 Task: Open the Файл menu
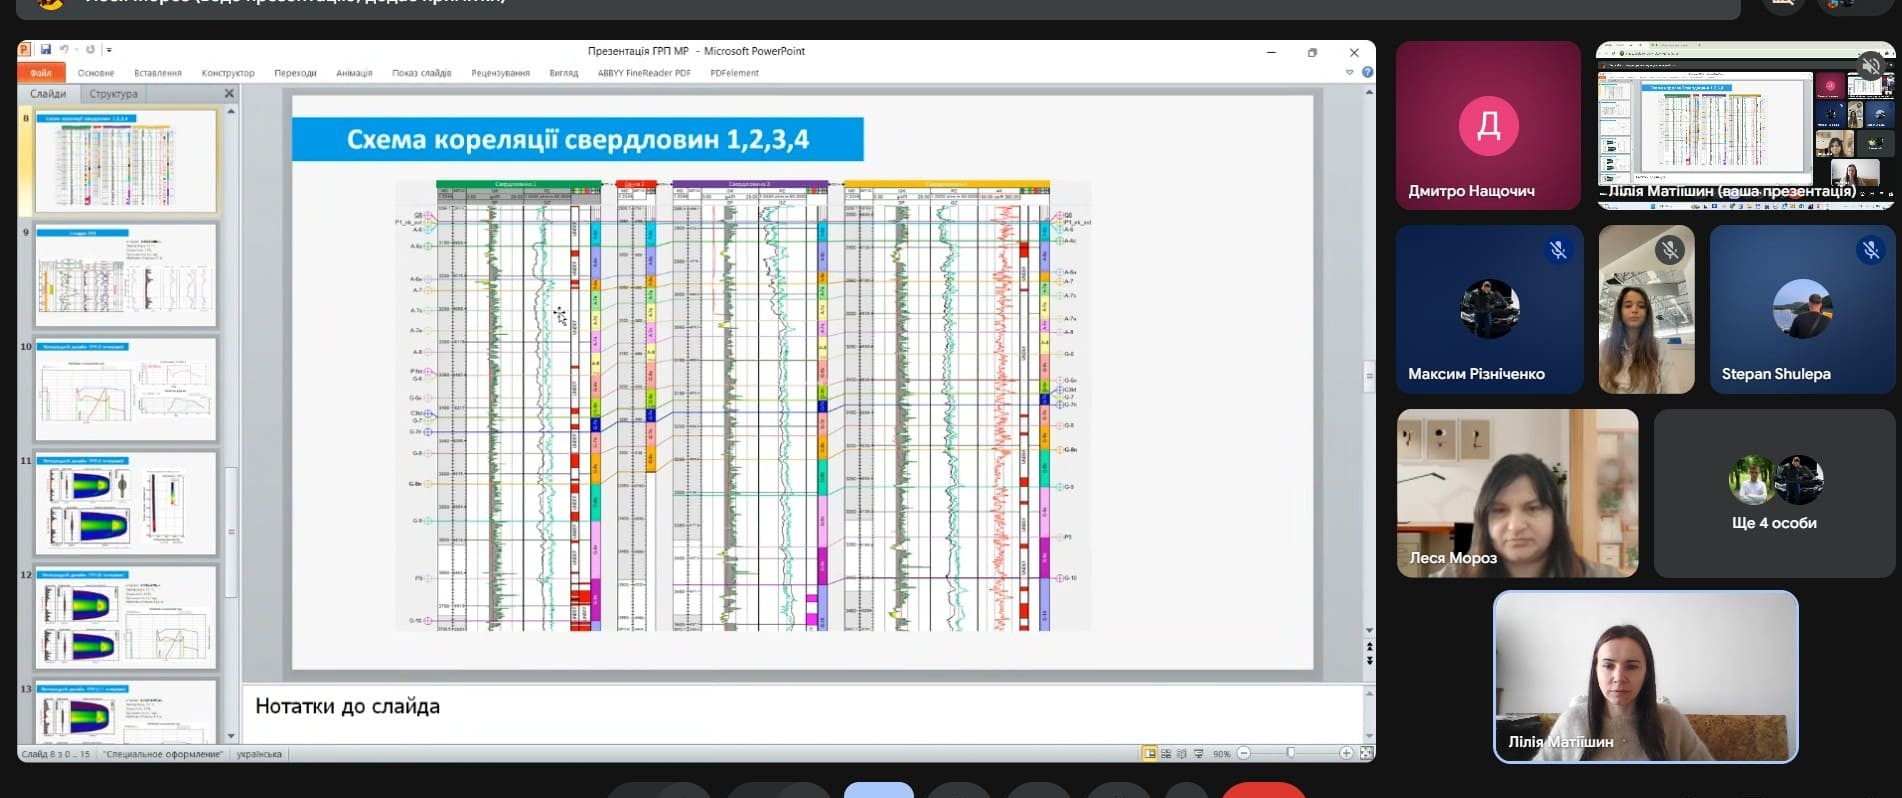(41, 73)
